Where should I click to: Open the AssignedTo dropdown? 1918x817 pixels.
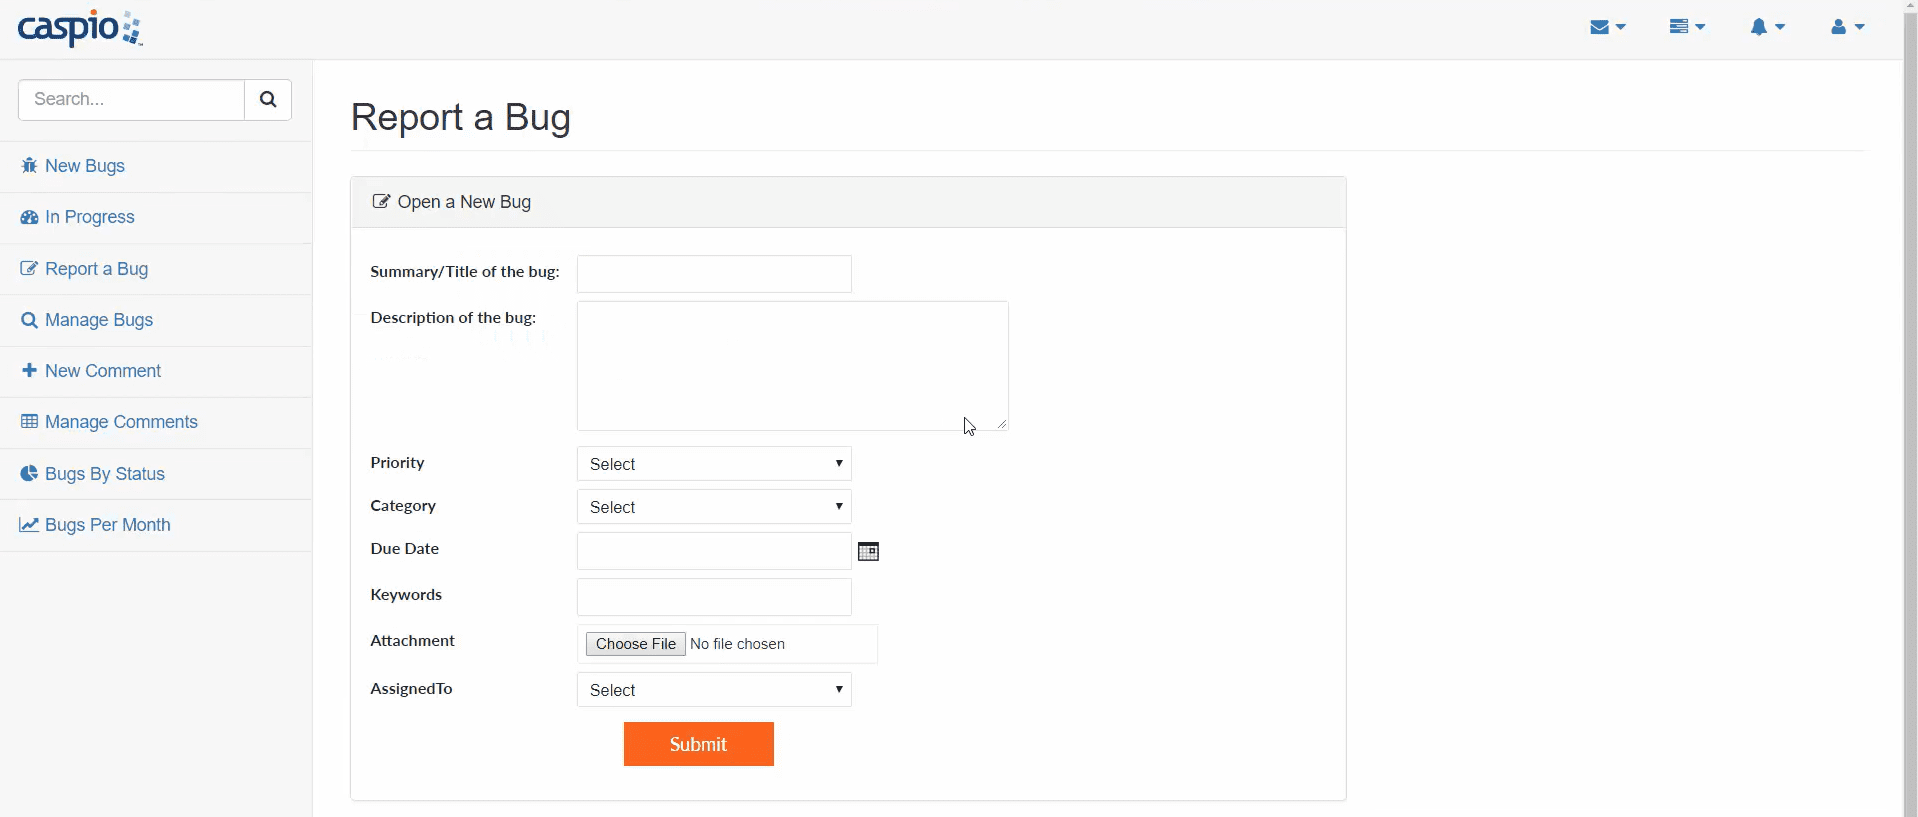714,690
